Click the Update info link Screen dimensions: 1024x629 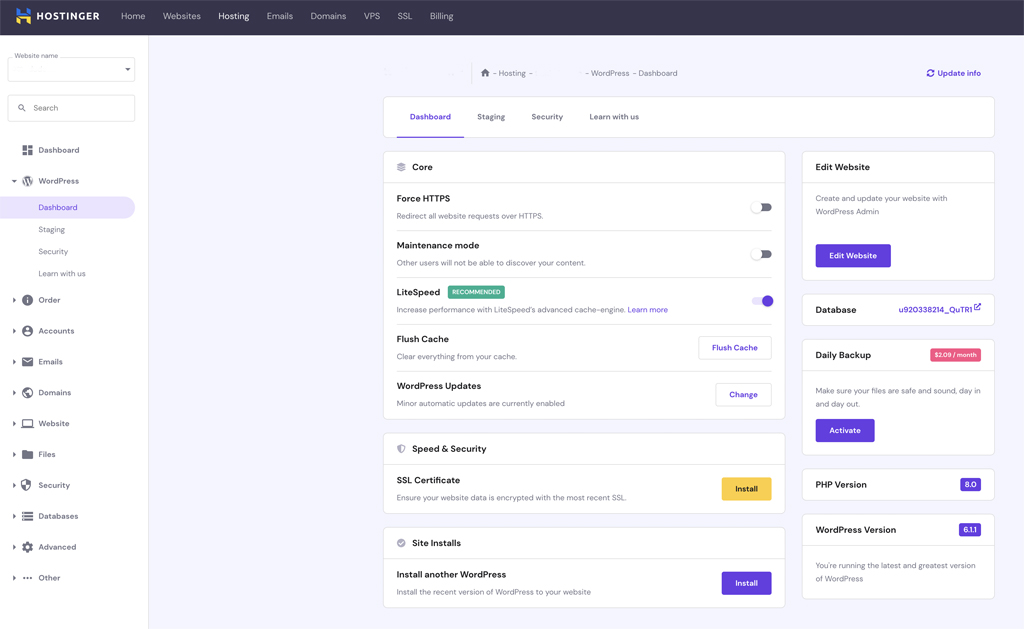953,73
